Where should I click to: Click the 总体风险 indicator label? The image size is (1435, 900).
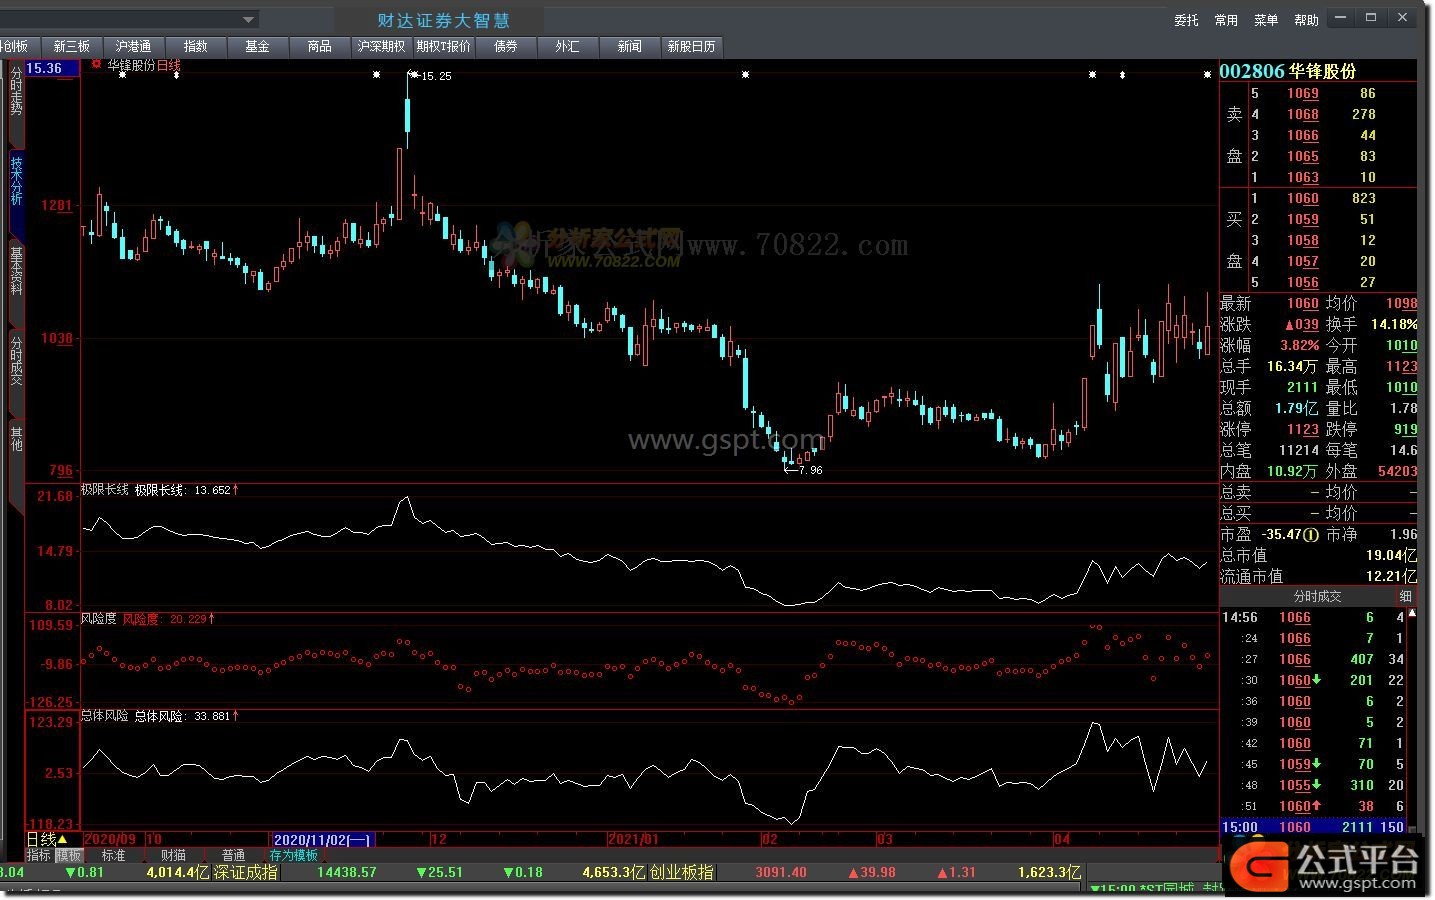click(104, 716)
